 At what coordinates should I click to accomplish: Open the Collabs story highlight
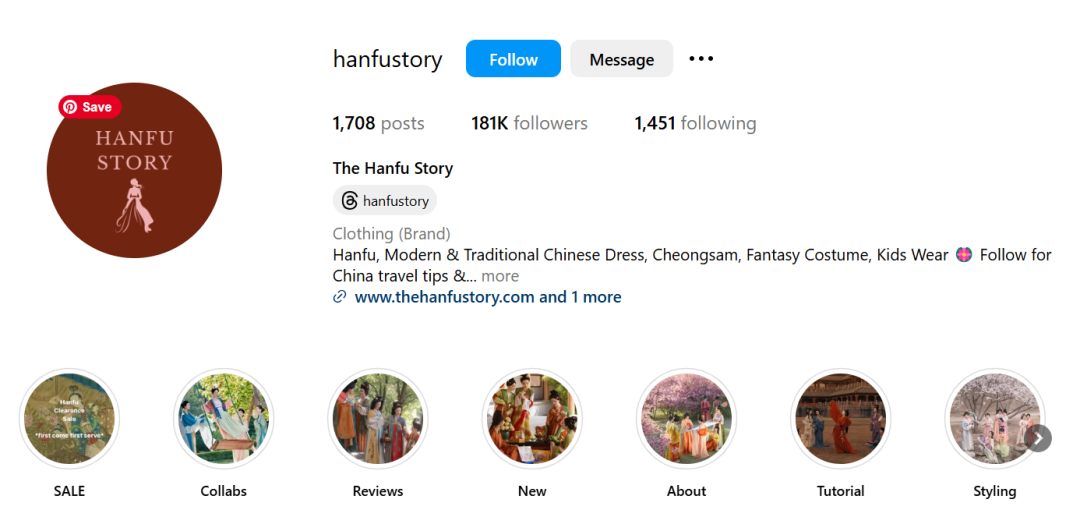223,419
